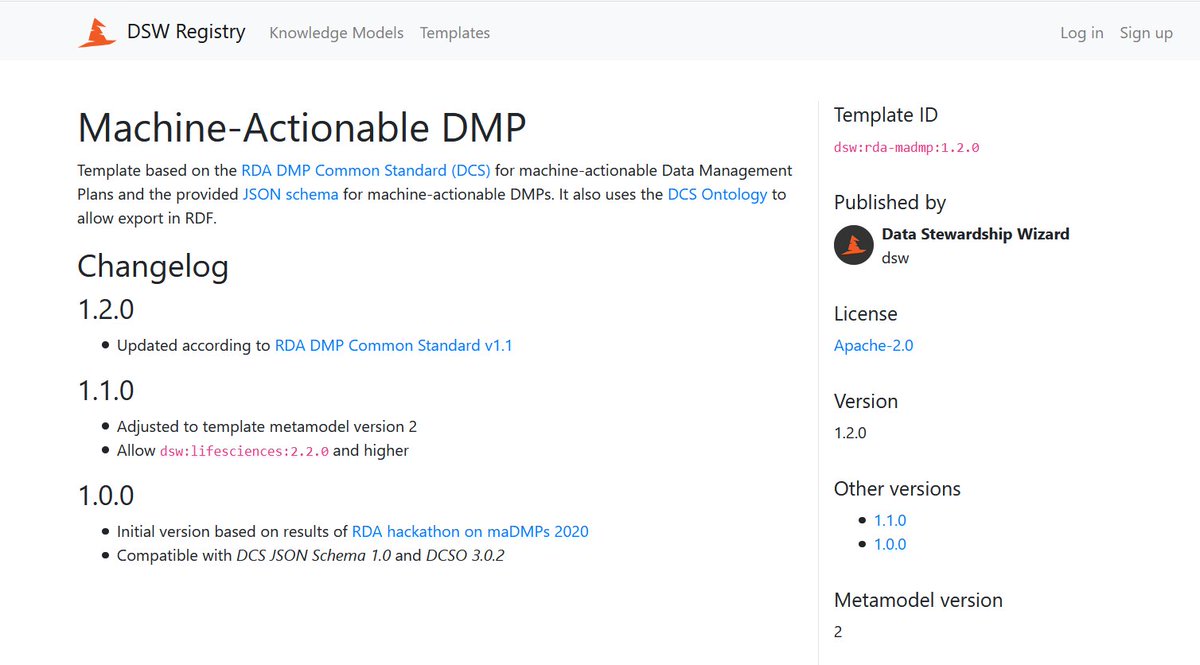Click Log in

point(1082,33)
